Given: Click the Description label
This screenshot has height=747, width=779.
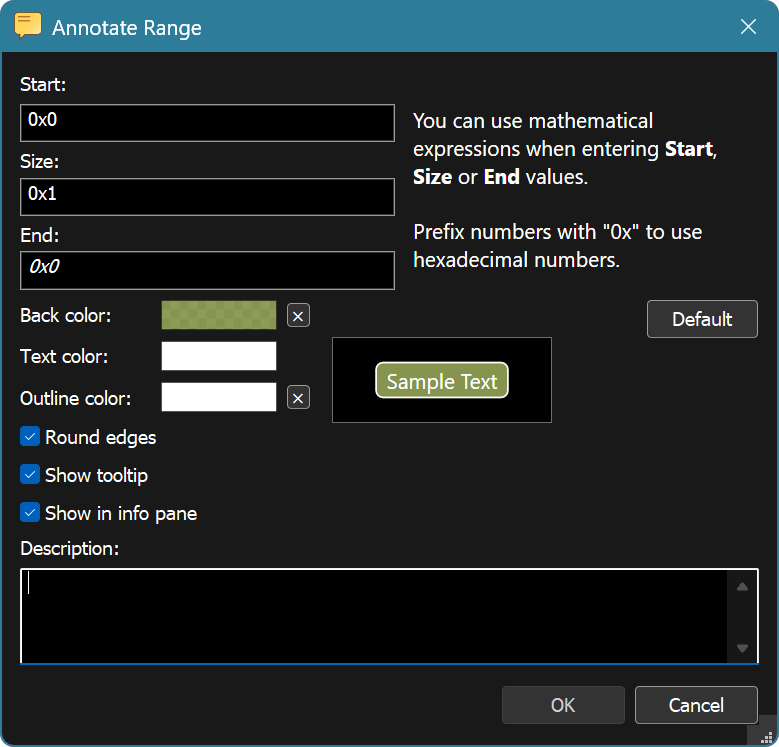Looking at the screenshot, I should pyautogui.click(x=70, y=549).
